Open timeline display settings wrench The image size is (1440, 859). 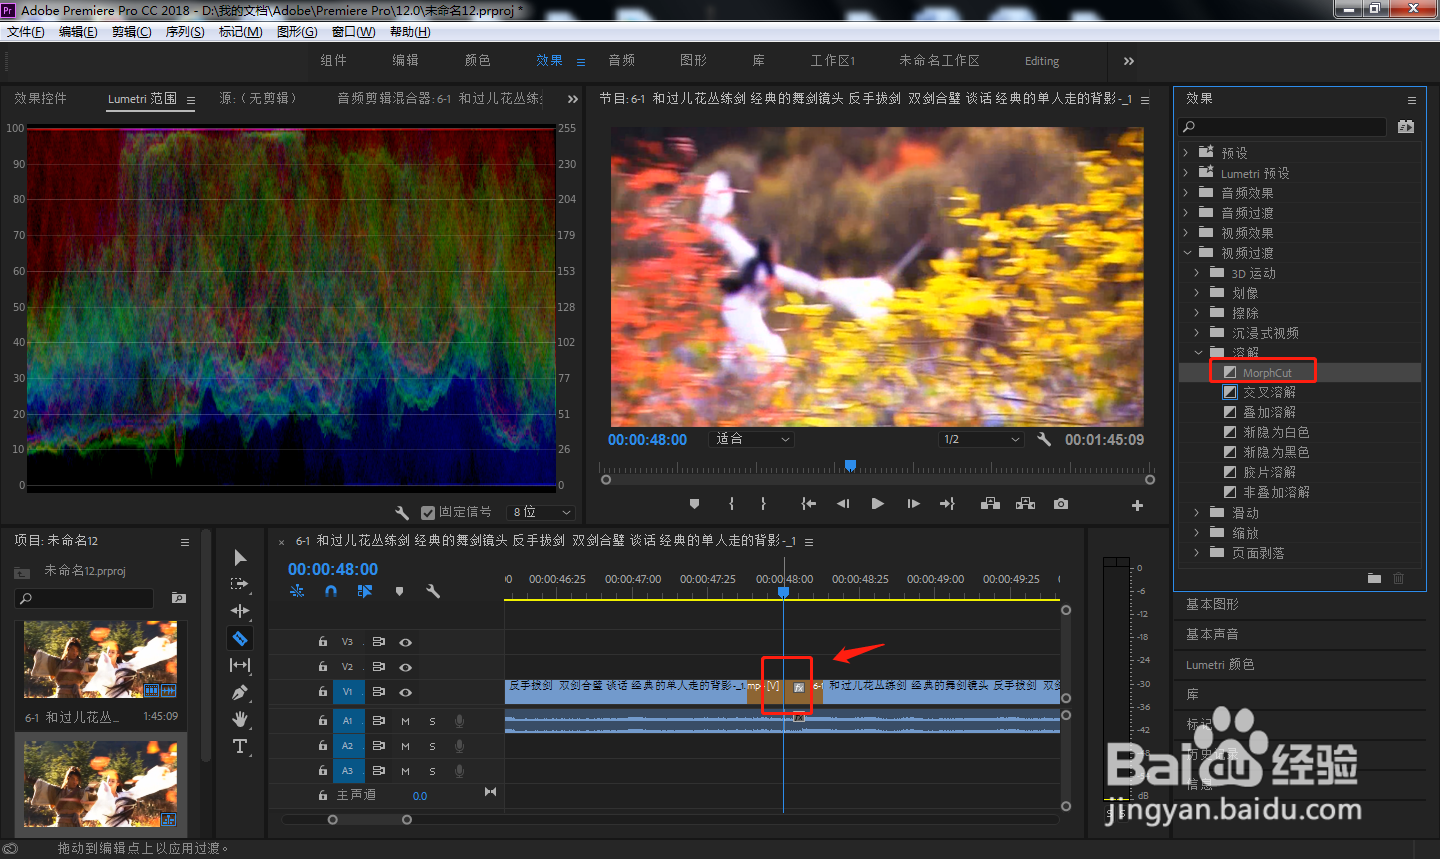[x=433, y=591]
